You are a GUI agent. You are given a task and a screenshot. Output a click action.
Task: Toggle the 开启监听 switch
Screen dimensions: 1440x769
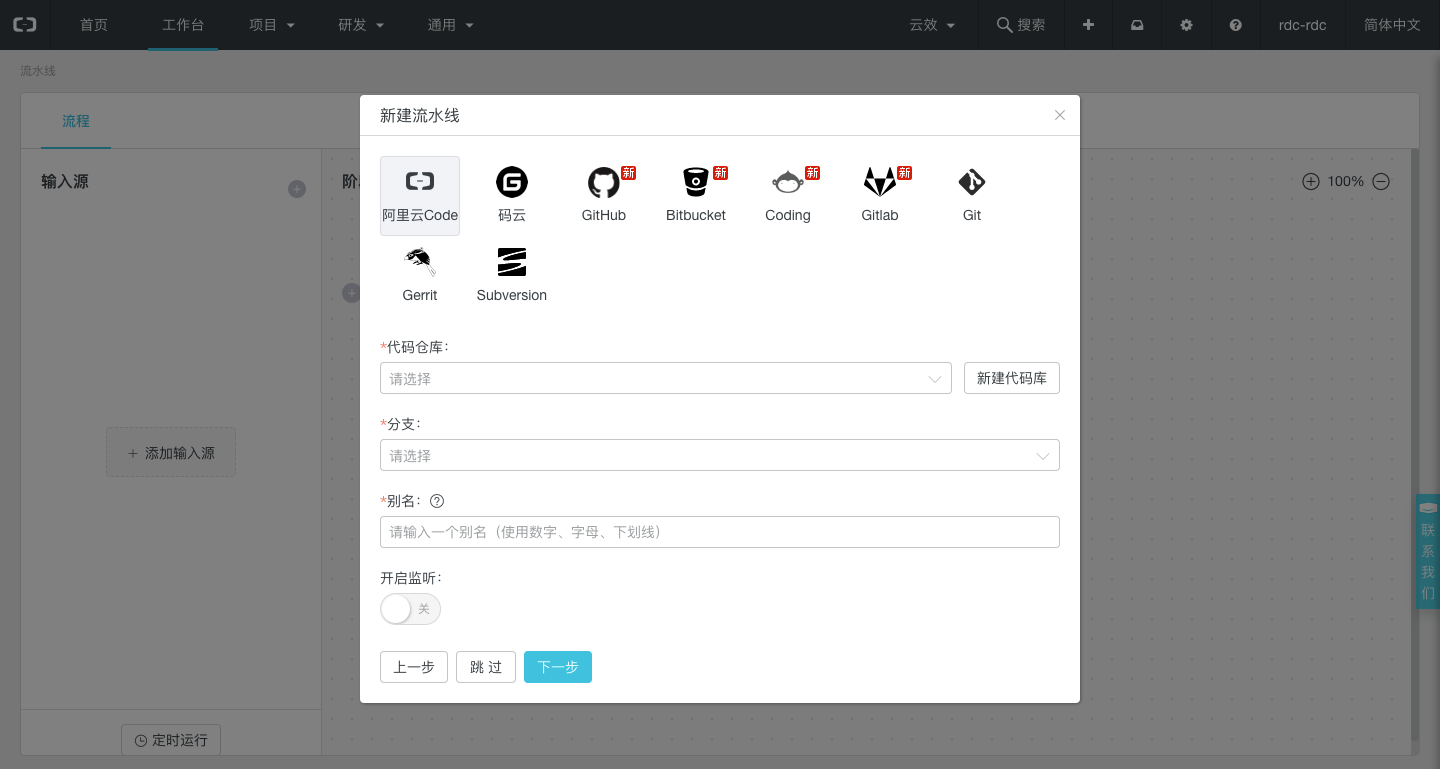click(410, 609)
